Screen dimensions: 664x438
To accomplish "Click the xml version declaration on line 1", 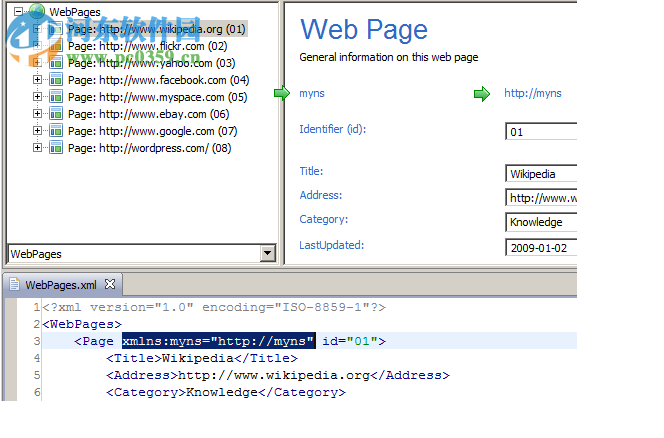I will 214,307.
